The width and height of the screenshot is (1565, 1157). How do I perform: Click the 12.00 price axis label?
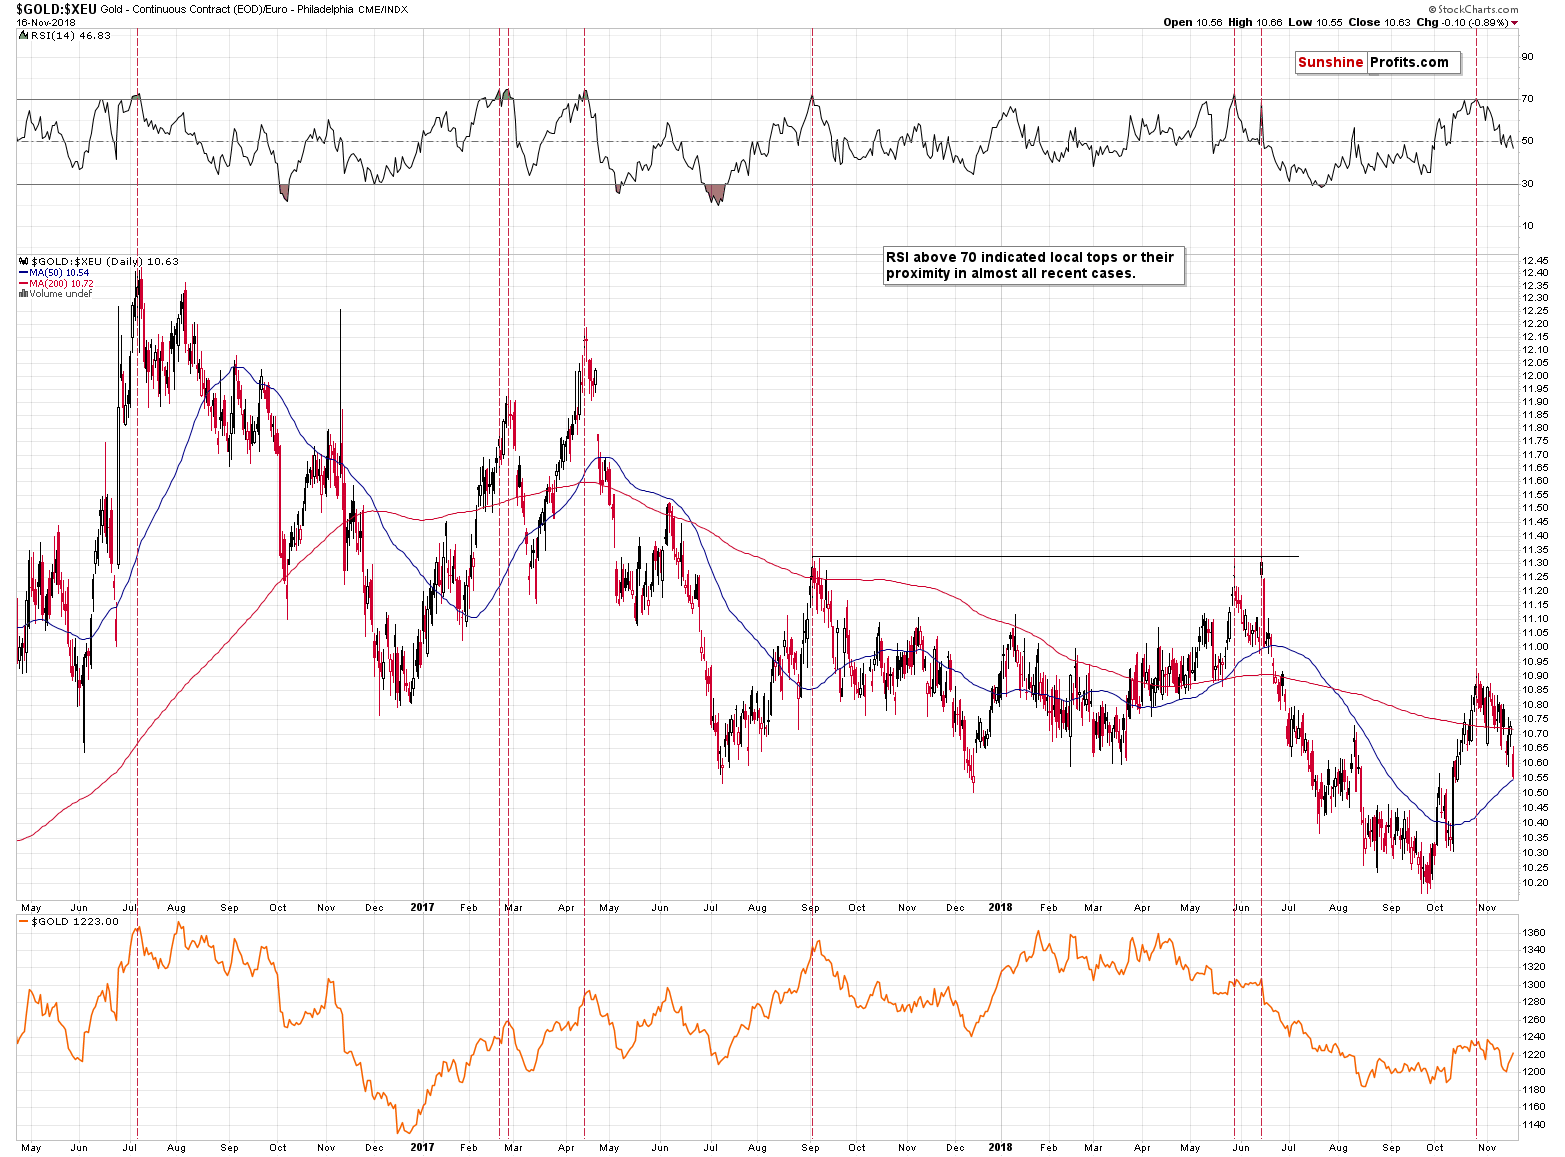tap(1535, 376)
